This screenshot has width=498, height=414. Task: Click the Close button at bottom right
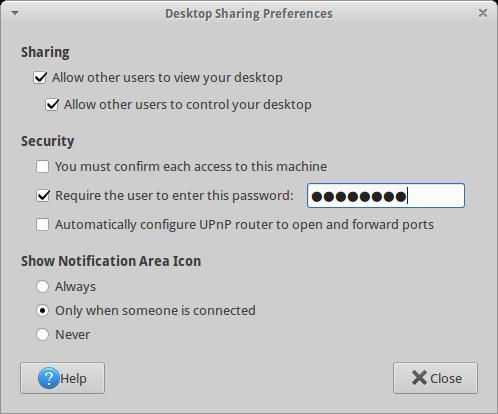pos(435,378)
